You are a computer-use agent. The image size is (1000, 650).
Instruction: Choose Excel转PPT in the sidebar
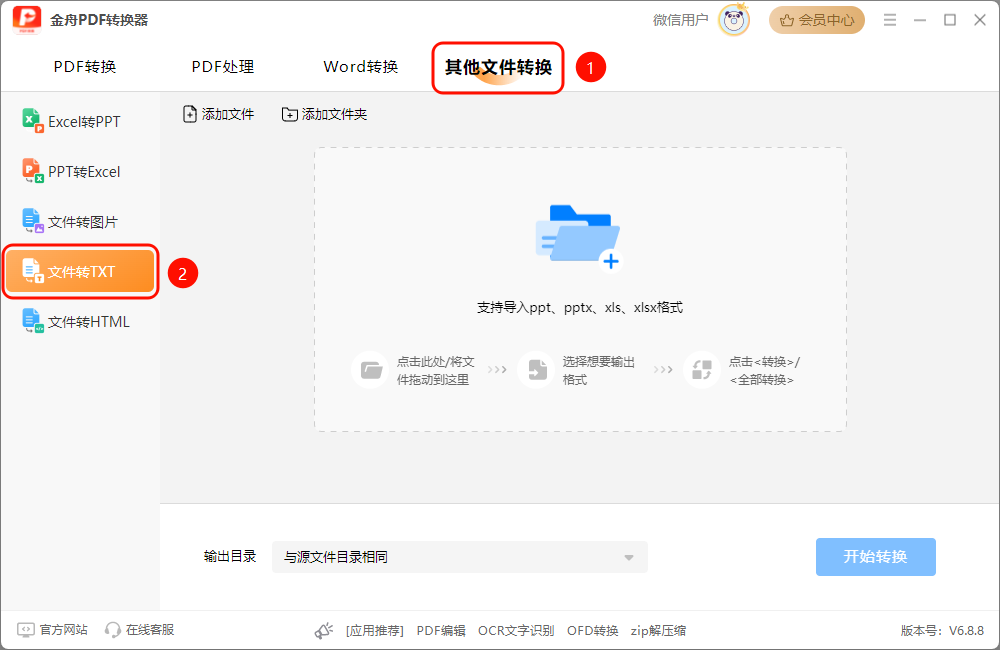click(80, 121)
